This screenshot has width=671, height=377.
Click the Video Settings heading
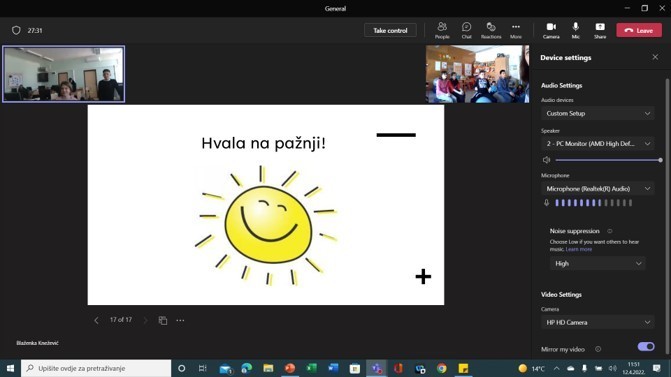(x=561, y=294)
